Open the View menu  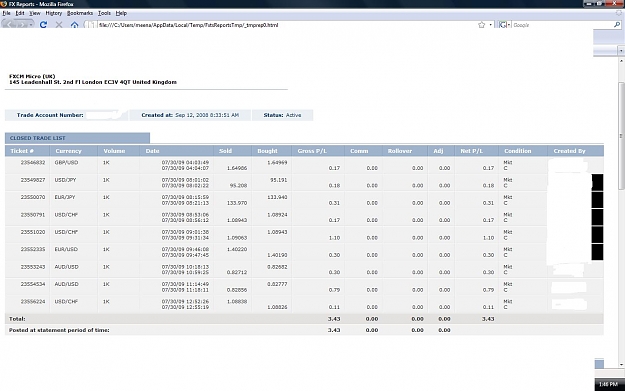coord(35,13)
